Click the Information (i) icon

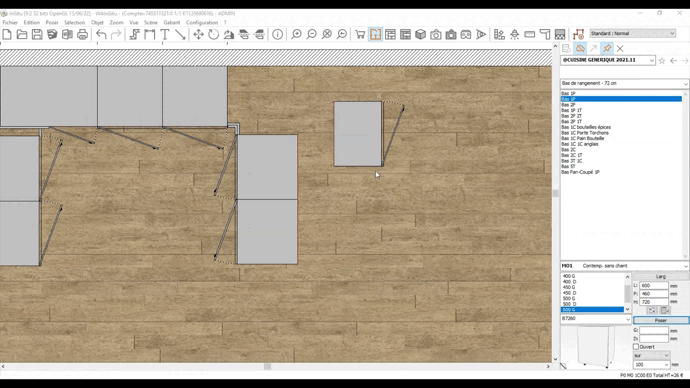point(278,34)
